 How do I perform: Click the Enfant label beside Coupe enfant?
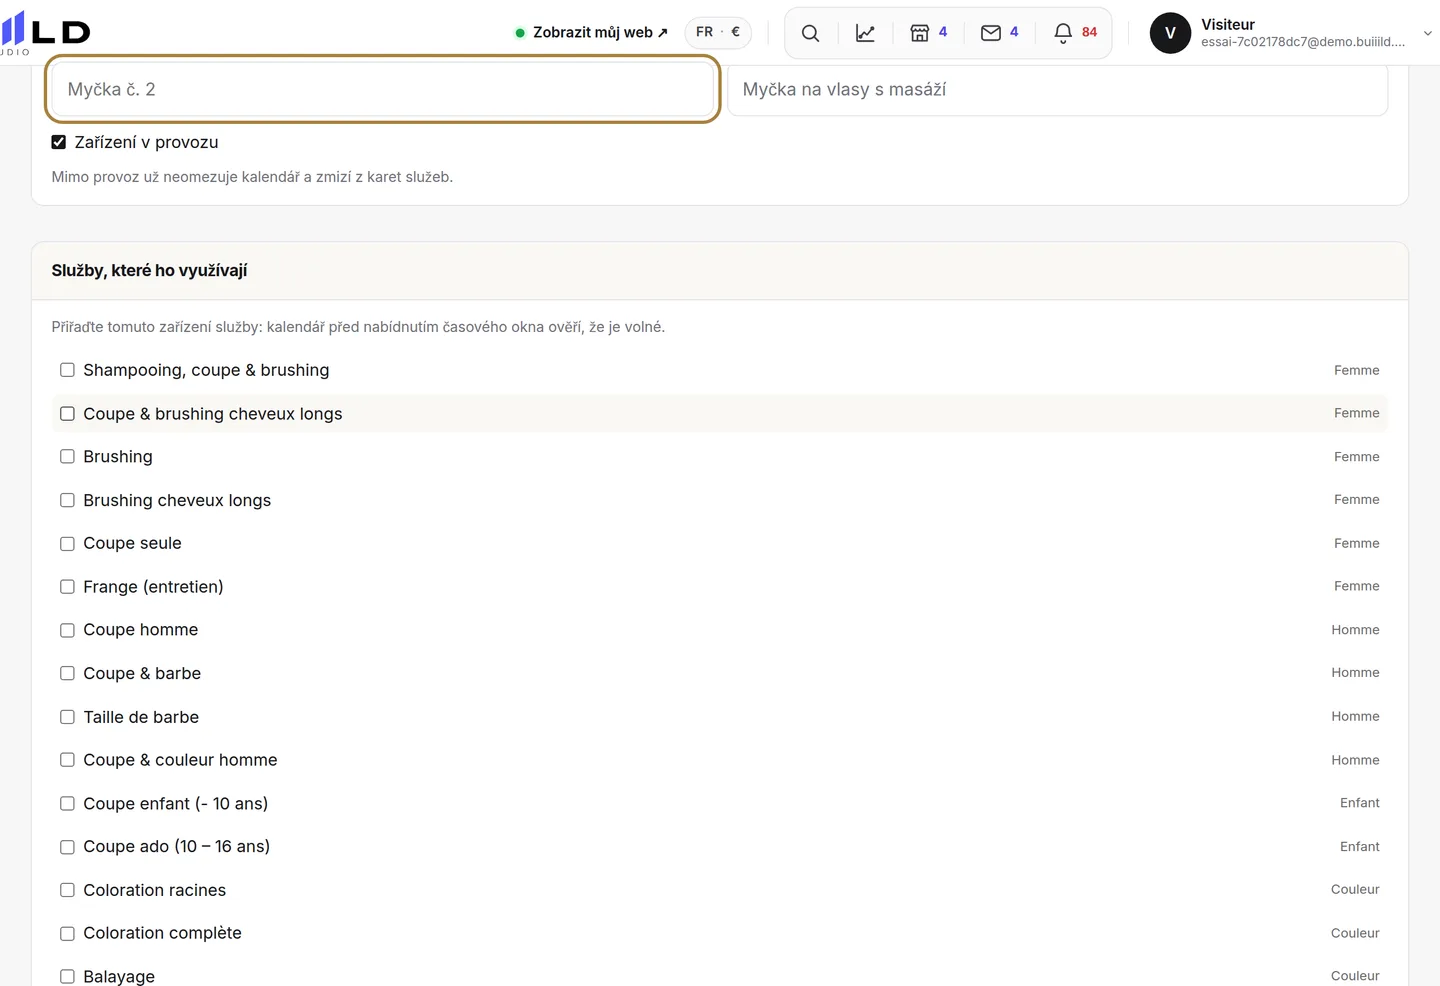click(x=1359, y=803)
